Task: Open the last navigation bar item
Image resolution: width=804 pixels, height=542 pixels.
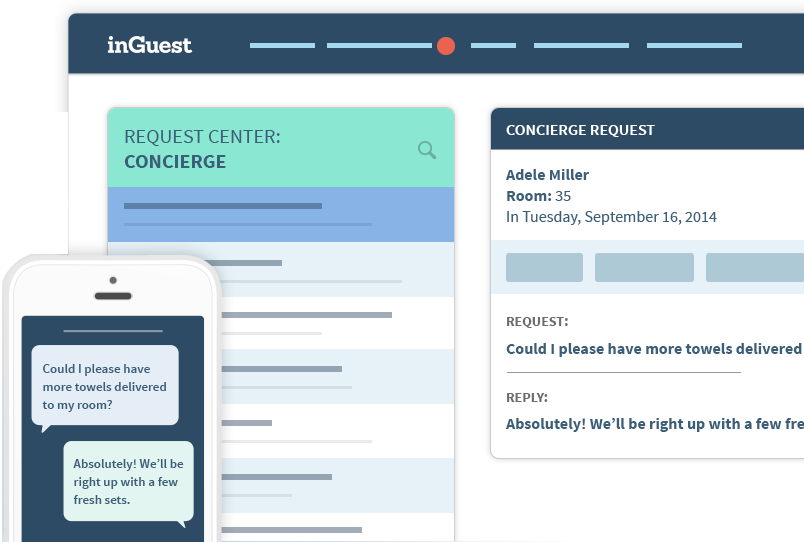Action: tap(694, 46)
